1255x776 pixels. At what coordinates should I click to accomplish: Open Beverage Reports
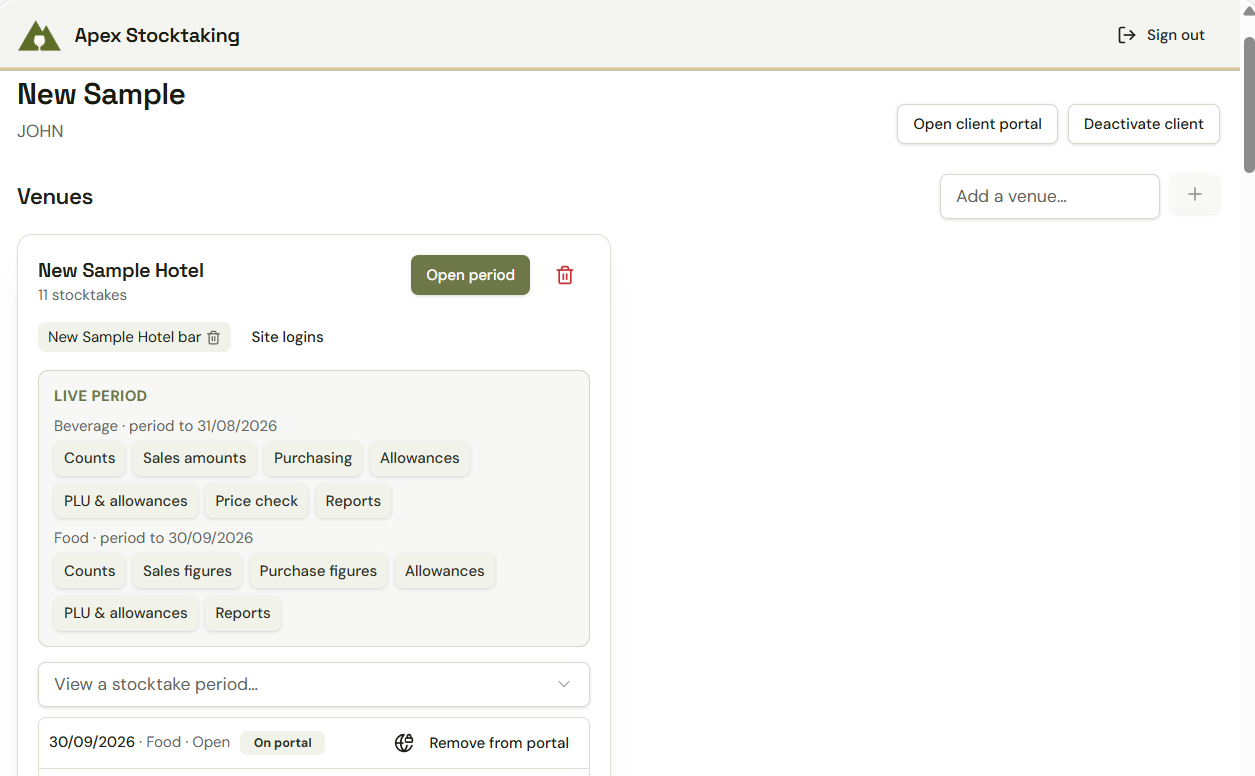point(353,501)
